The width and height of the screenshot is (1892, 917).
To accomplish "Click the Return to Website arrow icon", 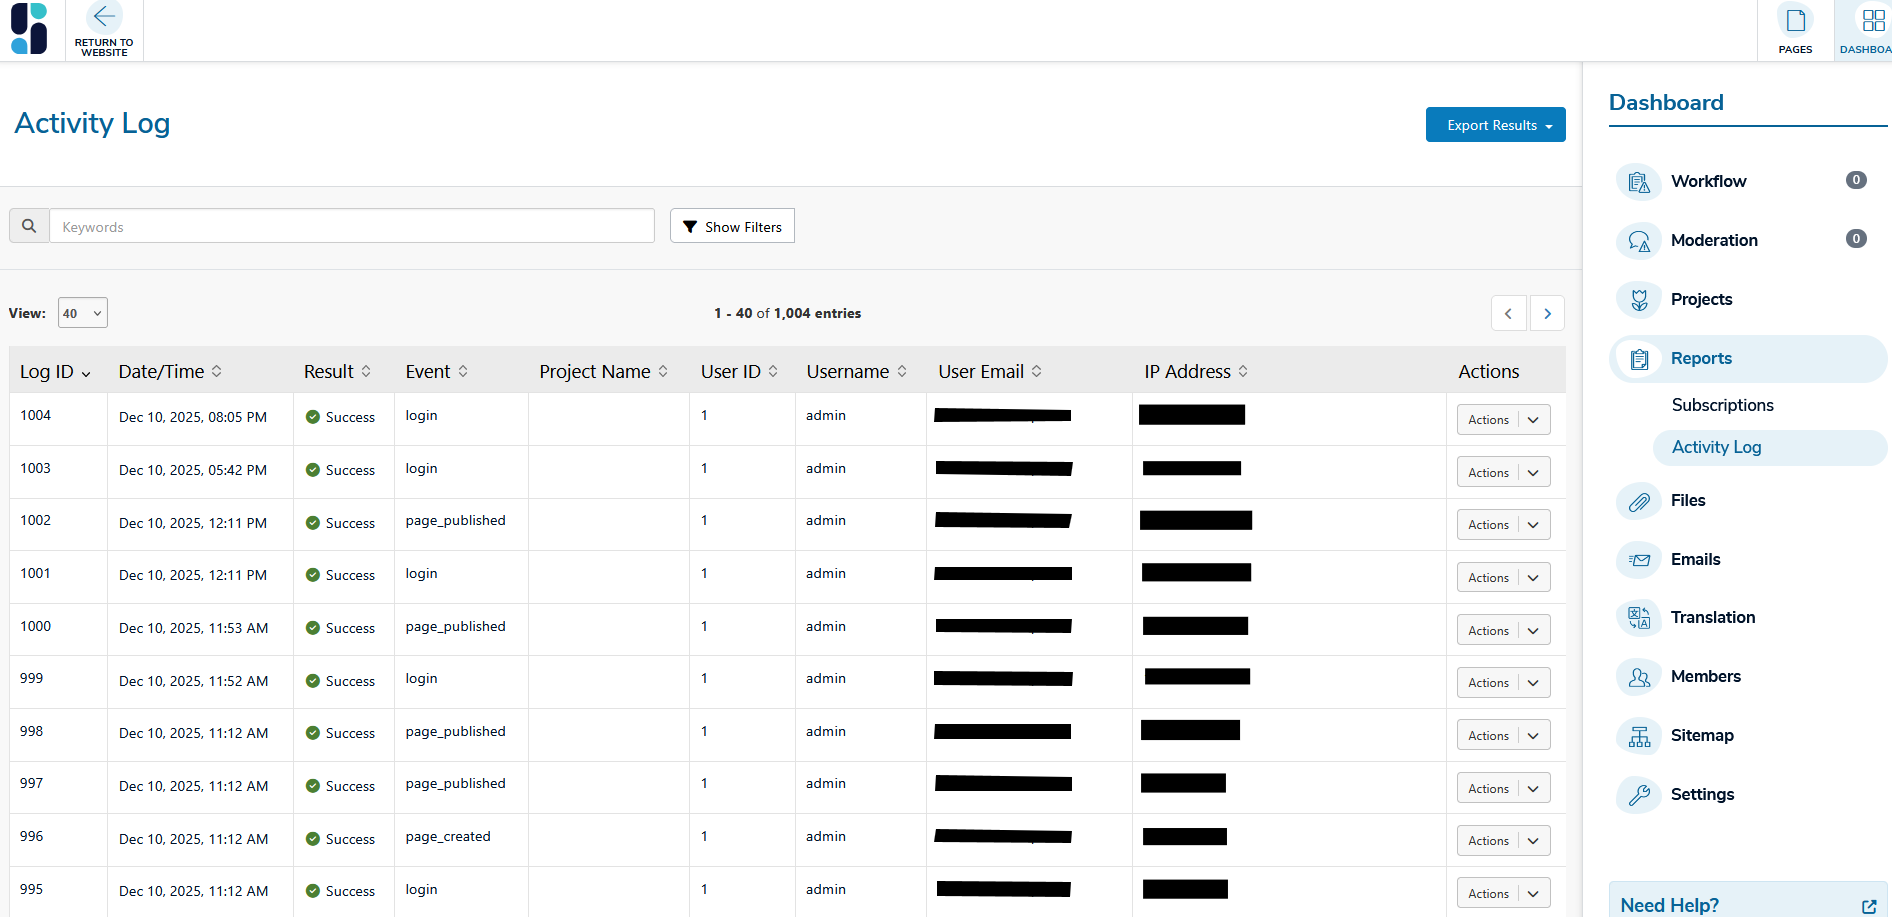I will pyautogui.click(x=104, y=17).
